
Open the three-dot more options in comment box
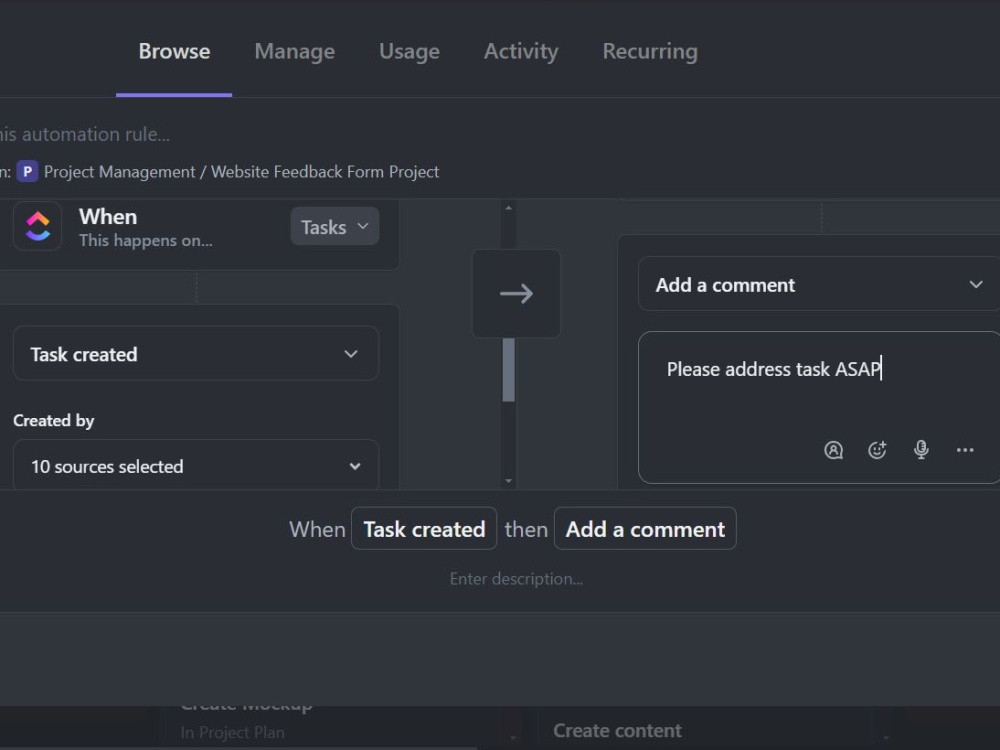[x=965, y=450]
